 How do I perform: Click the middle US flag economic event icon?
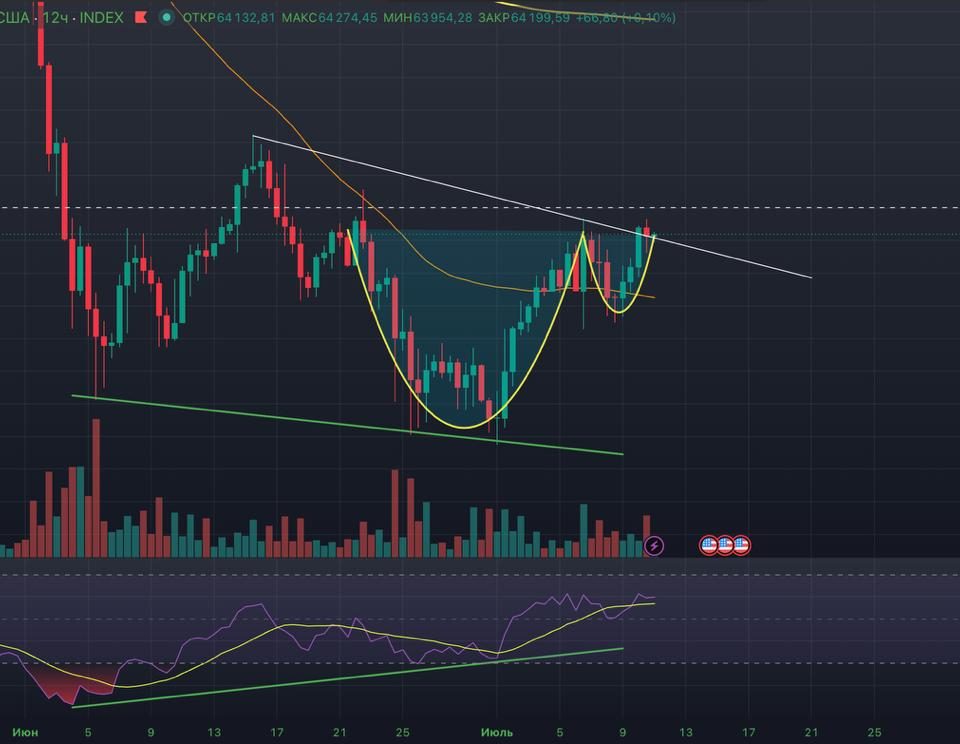pyautogui.click(x=725, y=544)
